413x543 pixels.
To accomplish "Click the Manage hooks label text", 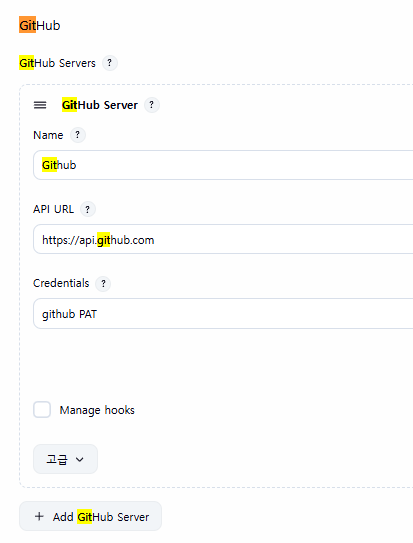I will [97, 410].
